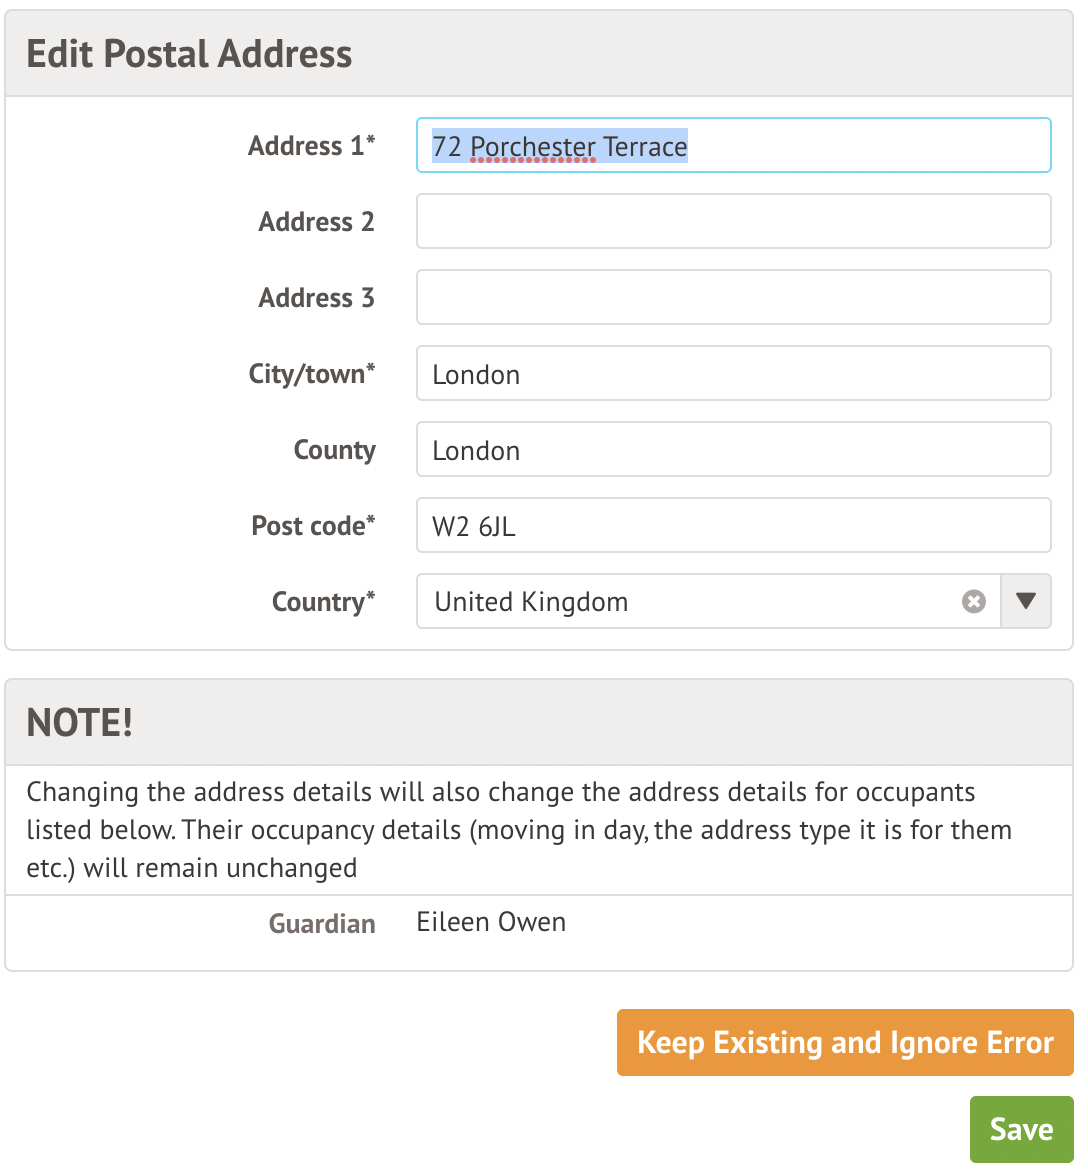Viewport: 1088px width, 1174px height.
Task: Click the County label
Action: click(x=334, y=450)
